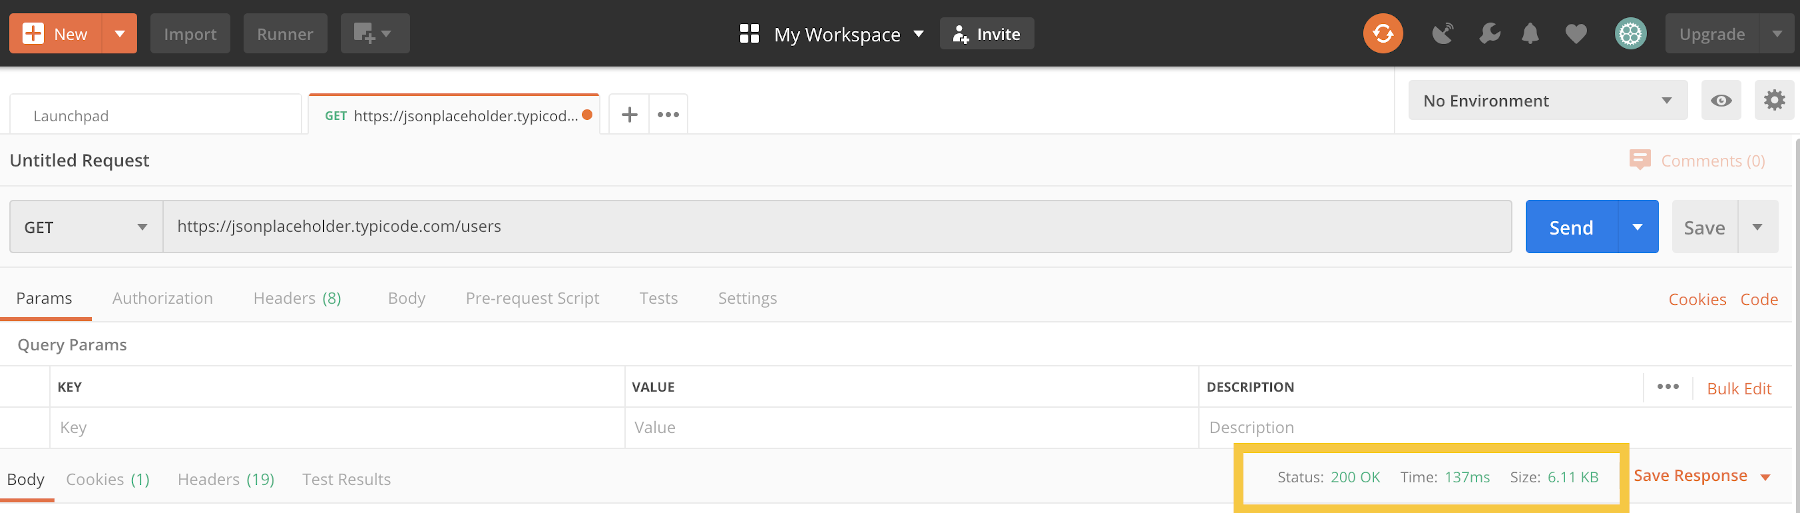The image size is (1800, 513).
Task: Open the No Environment dropdown
Action: coord(1547,101)
